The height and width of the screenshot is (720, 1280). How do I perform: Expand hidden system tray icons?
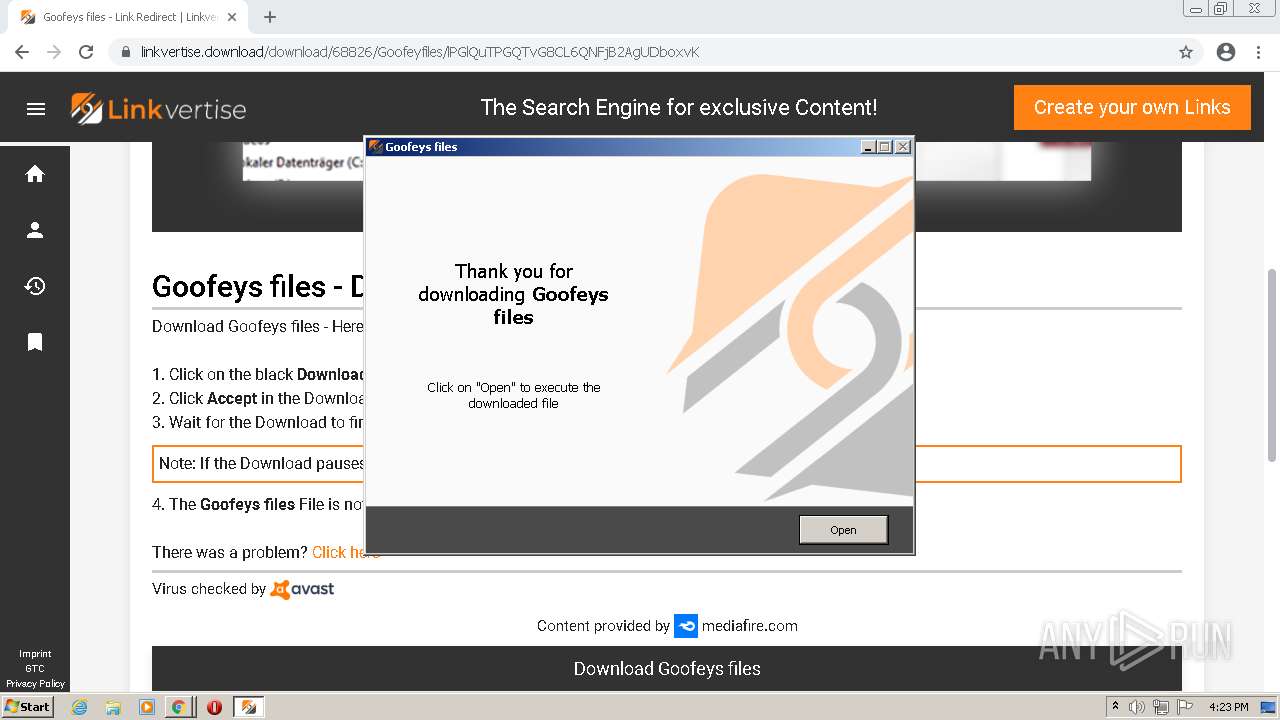point(1115,707)
